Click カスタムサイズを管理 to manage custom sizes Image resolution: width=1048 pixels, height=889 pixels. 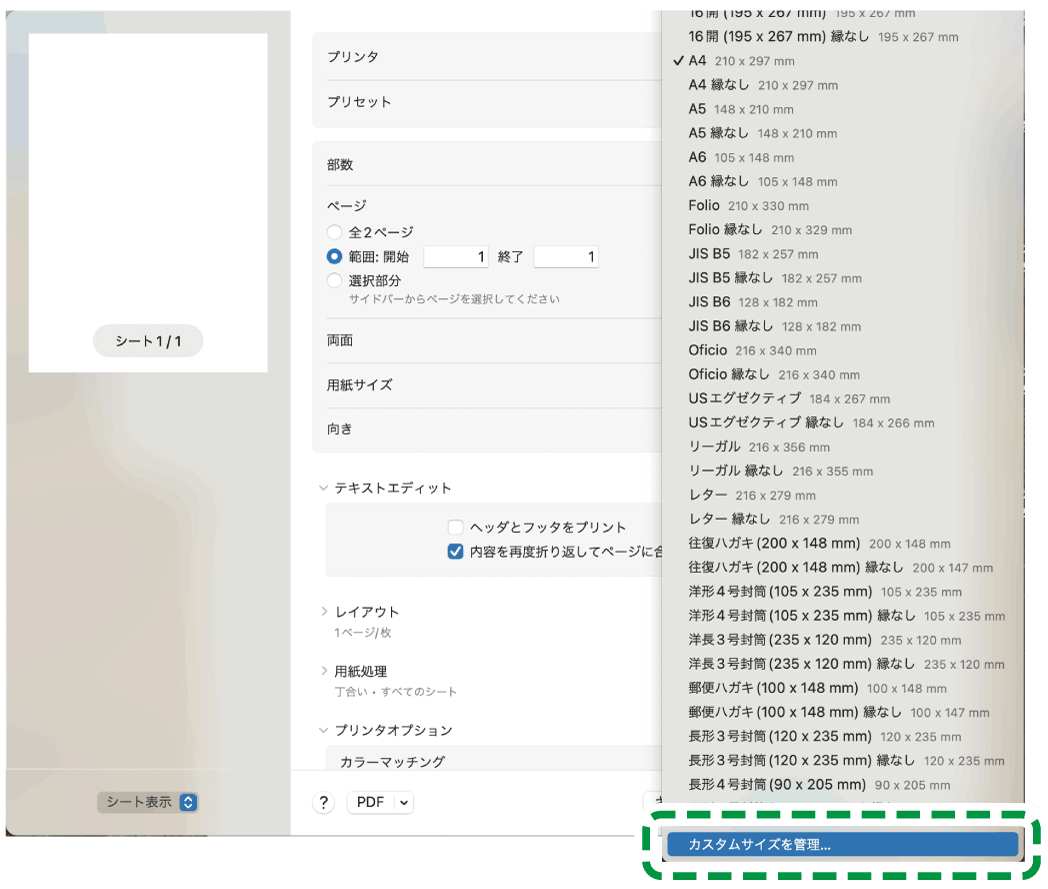(843, 844)
